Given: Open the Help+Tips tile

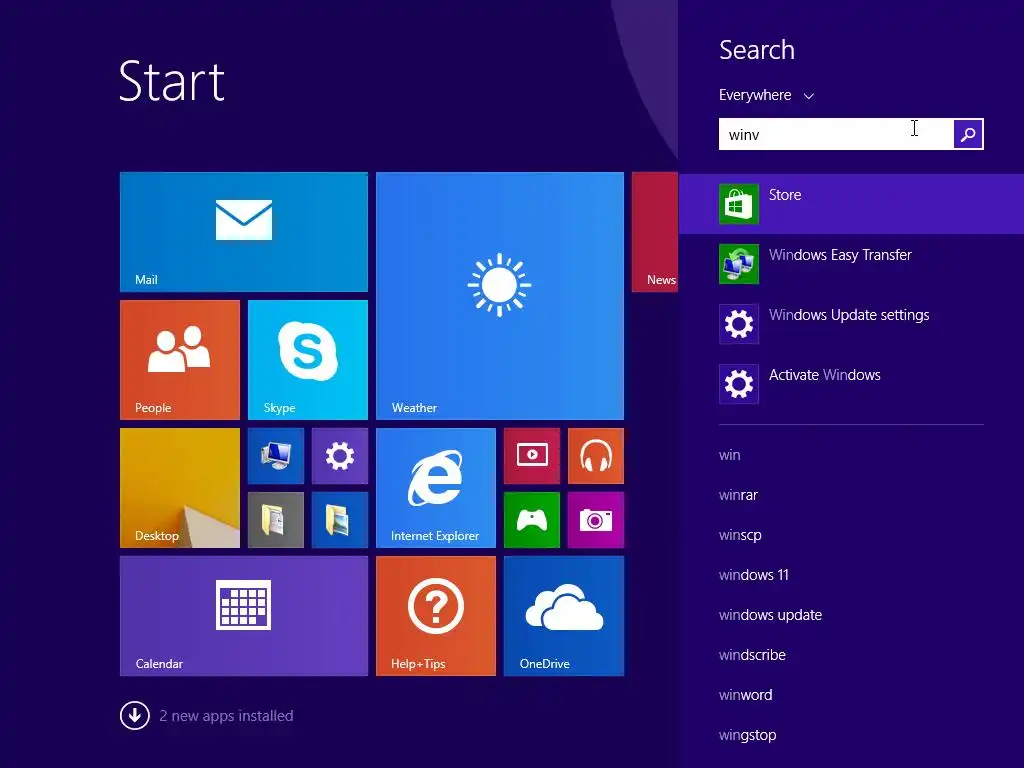Looking at the screenshot, I should tap(436, 616).
